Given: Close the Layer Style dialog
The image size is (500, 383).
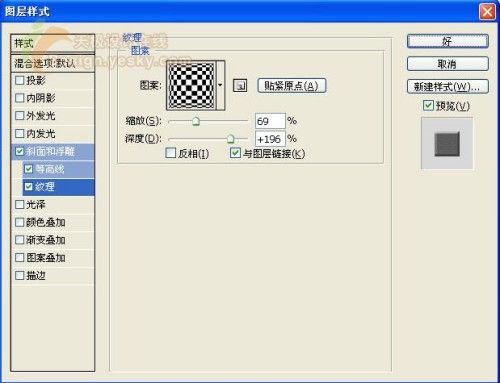Looking at the screenshot, I should pos(487,12).
